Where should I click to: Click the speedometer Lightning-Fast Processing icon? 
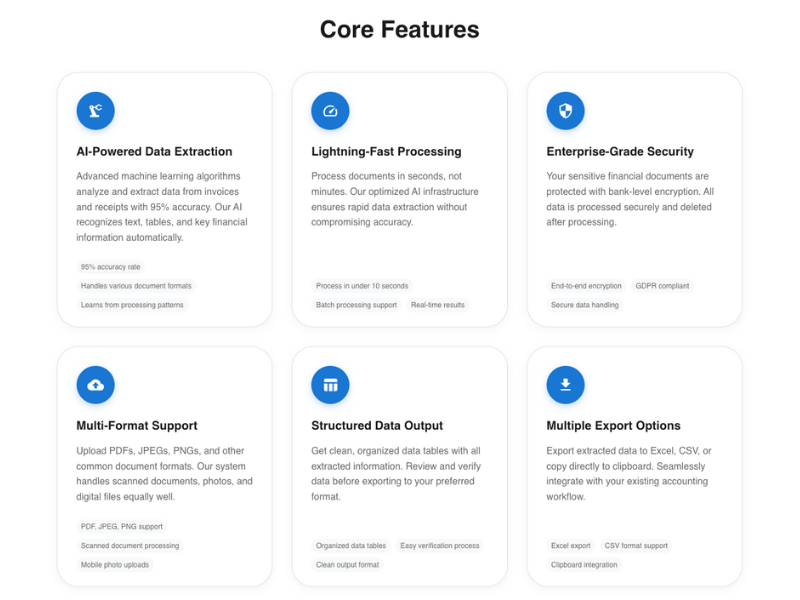coord(330,111)
